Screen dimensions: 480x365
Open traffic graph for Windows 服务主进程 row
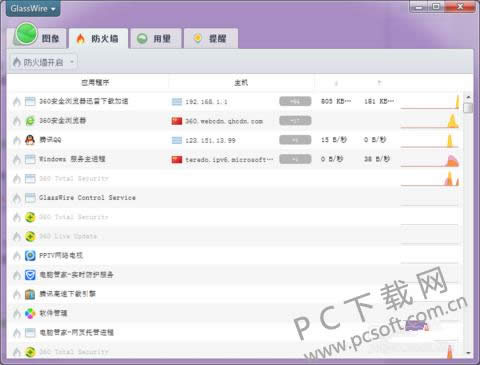(429, 159)
